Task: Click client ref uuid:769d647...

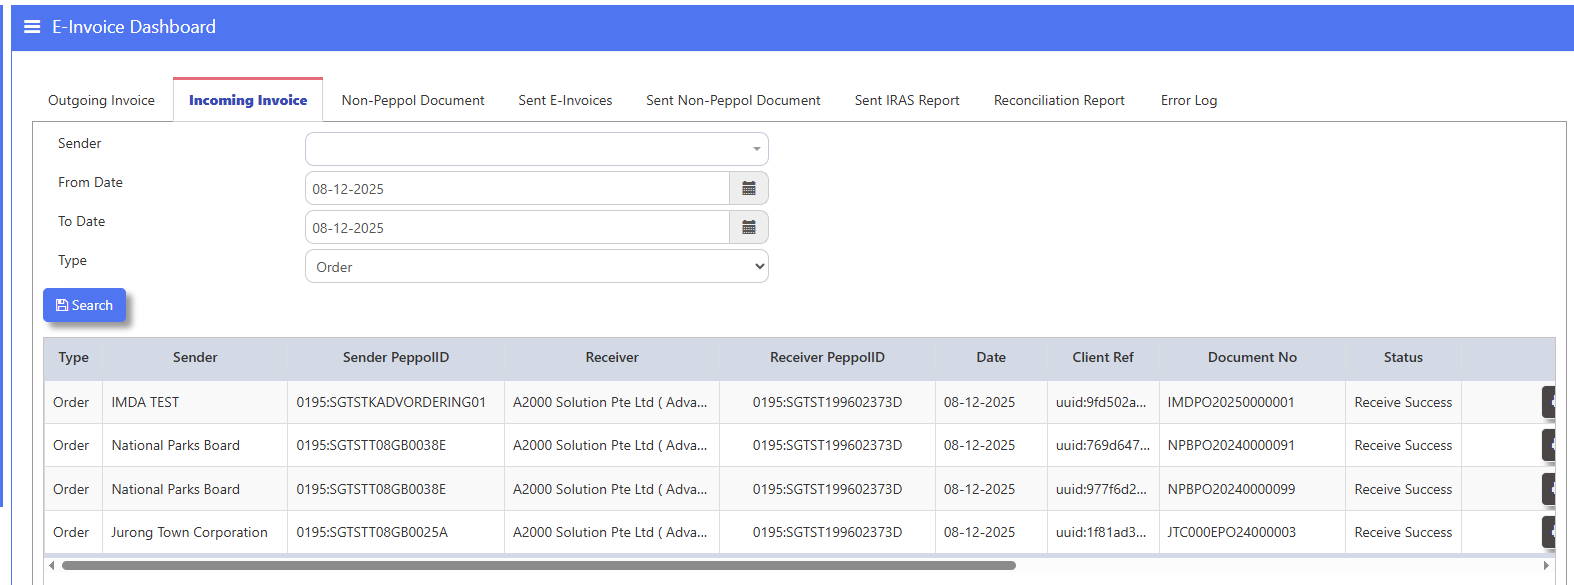Action: tap(1103, 445)
